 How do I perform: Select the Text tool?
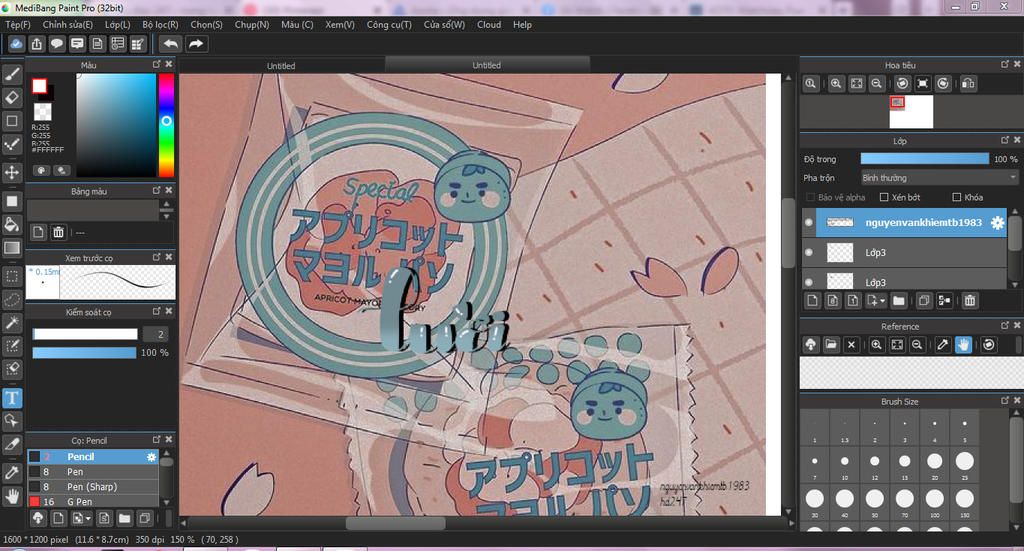coord(12,398)
